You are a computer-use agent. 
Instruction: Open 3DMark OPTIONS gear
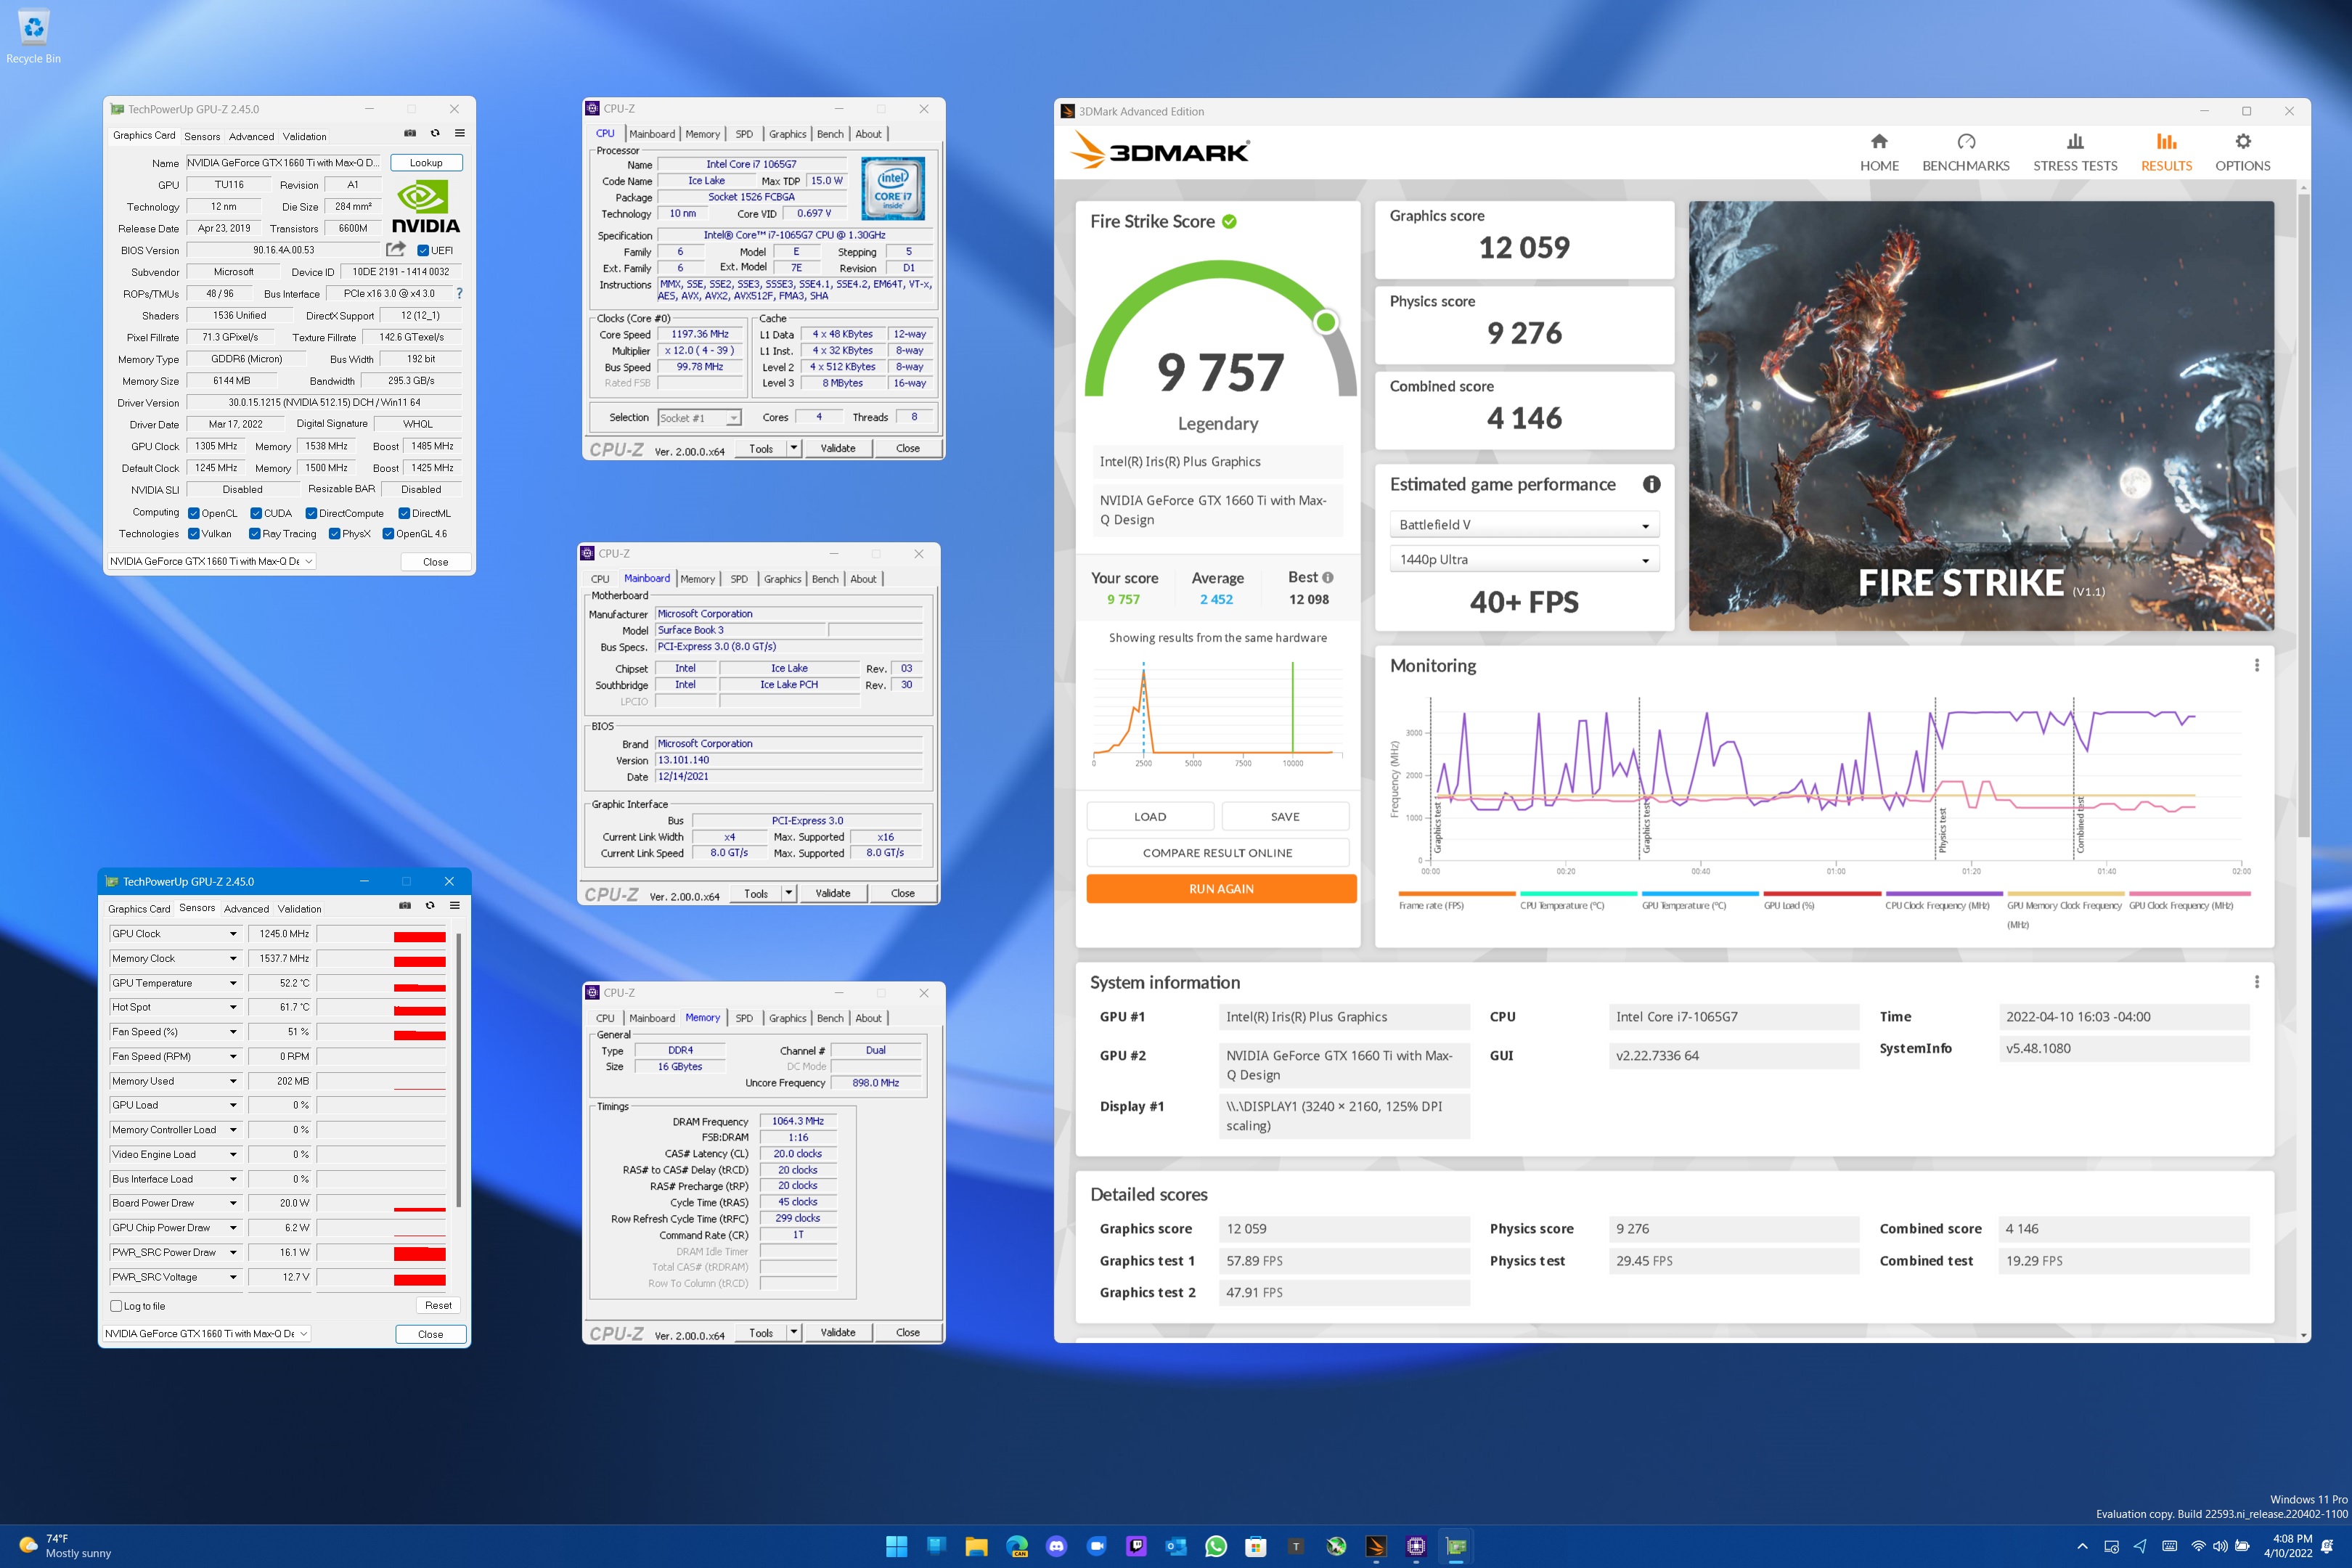point(2242,153)
